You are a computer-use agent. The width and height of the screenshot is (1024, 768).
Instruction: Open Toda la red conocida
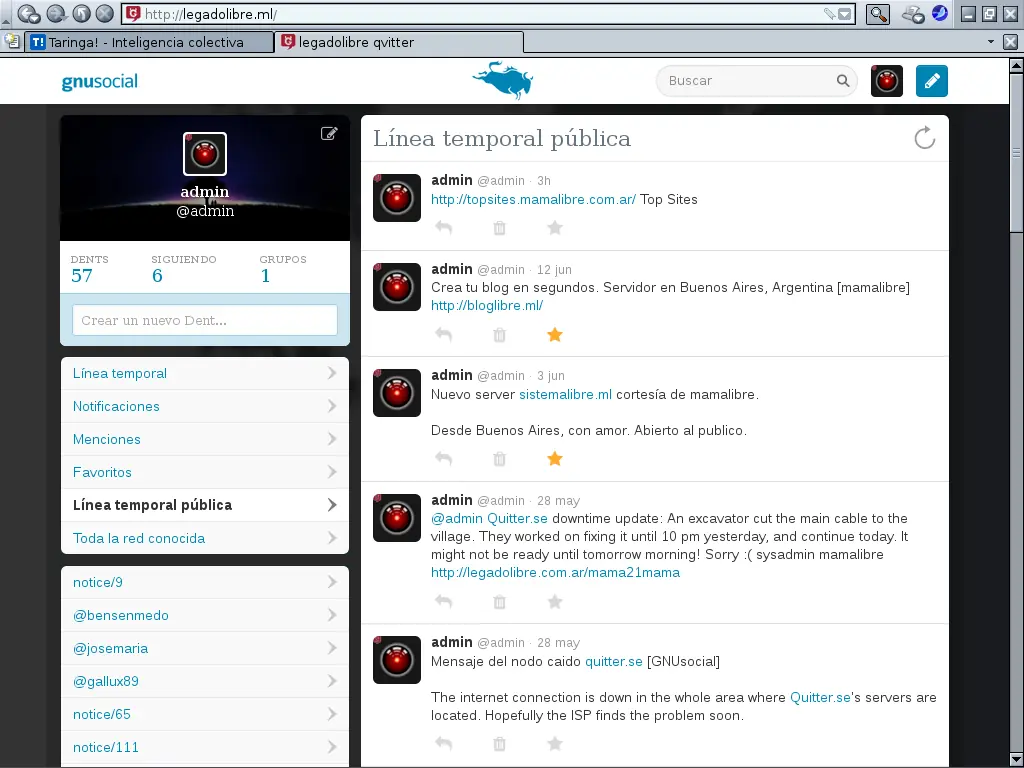point(205,538)
